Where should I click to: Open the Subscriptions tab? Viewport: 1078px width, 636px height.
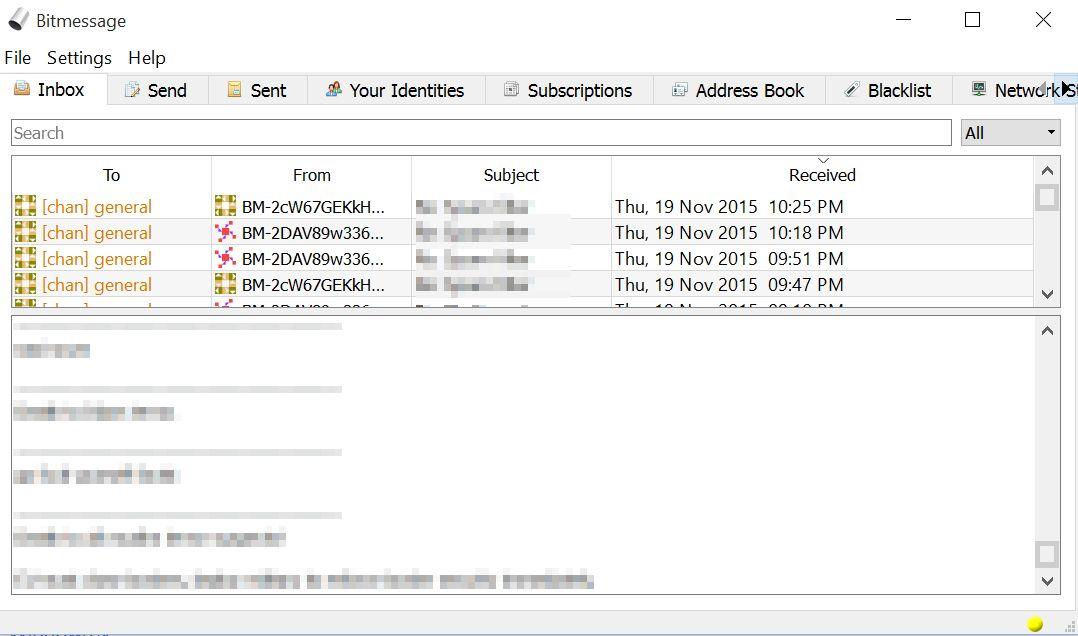[x=568, y=90]
